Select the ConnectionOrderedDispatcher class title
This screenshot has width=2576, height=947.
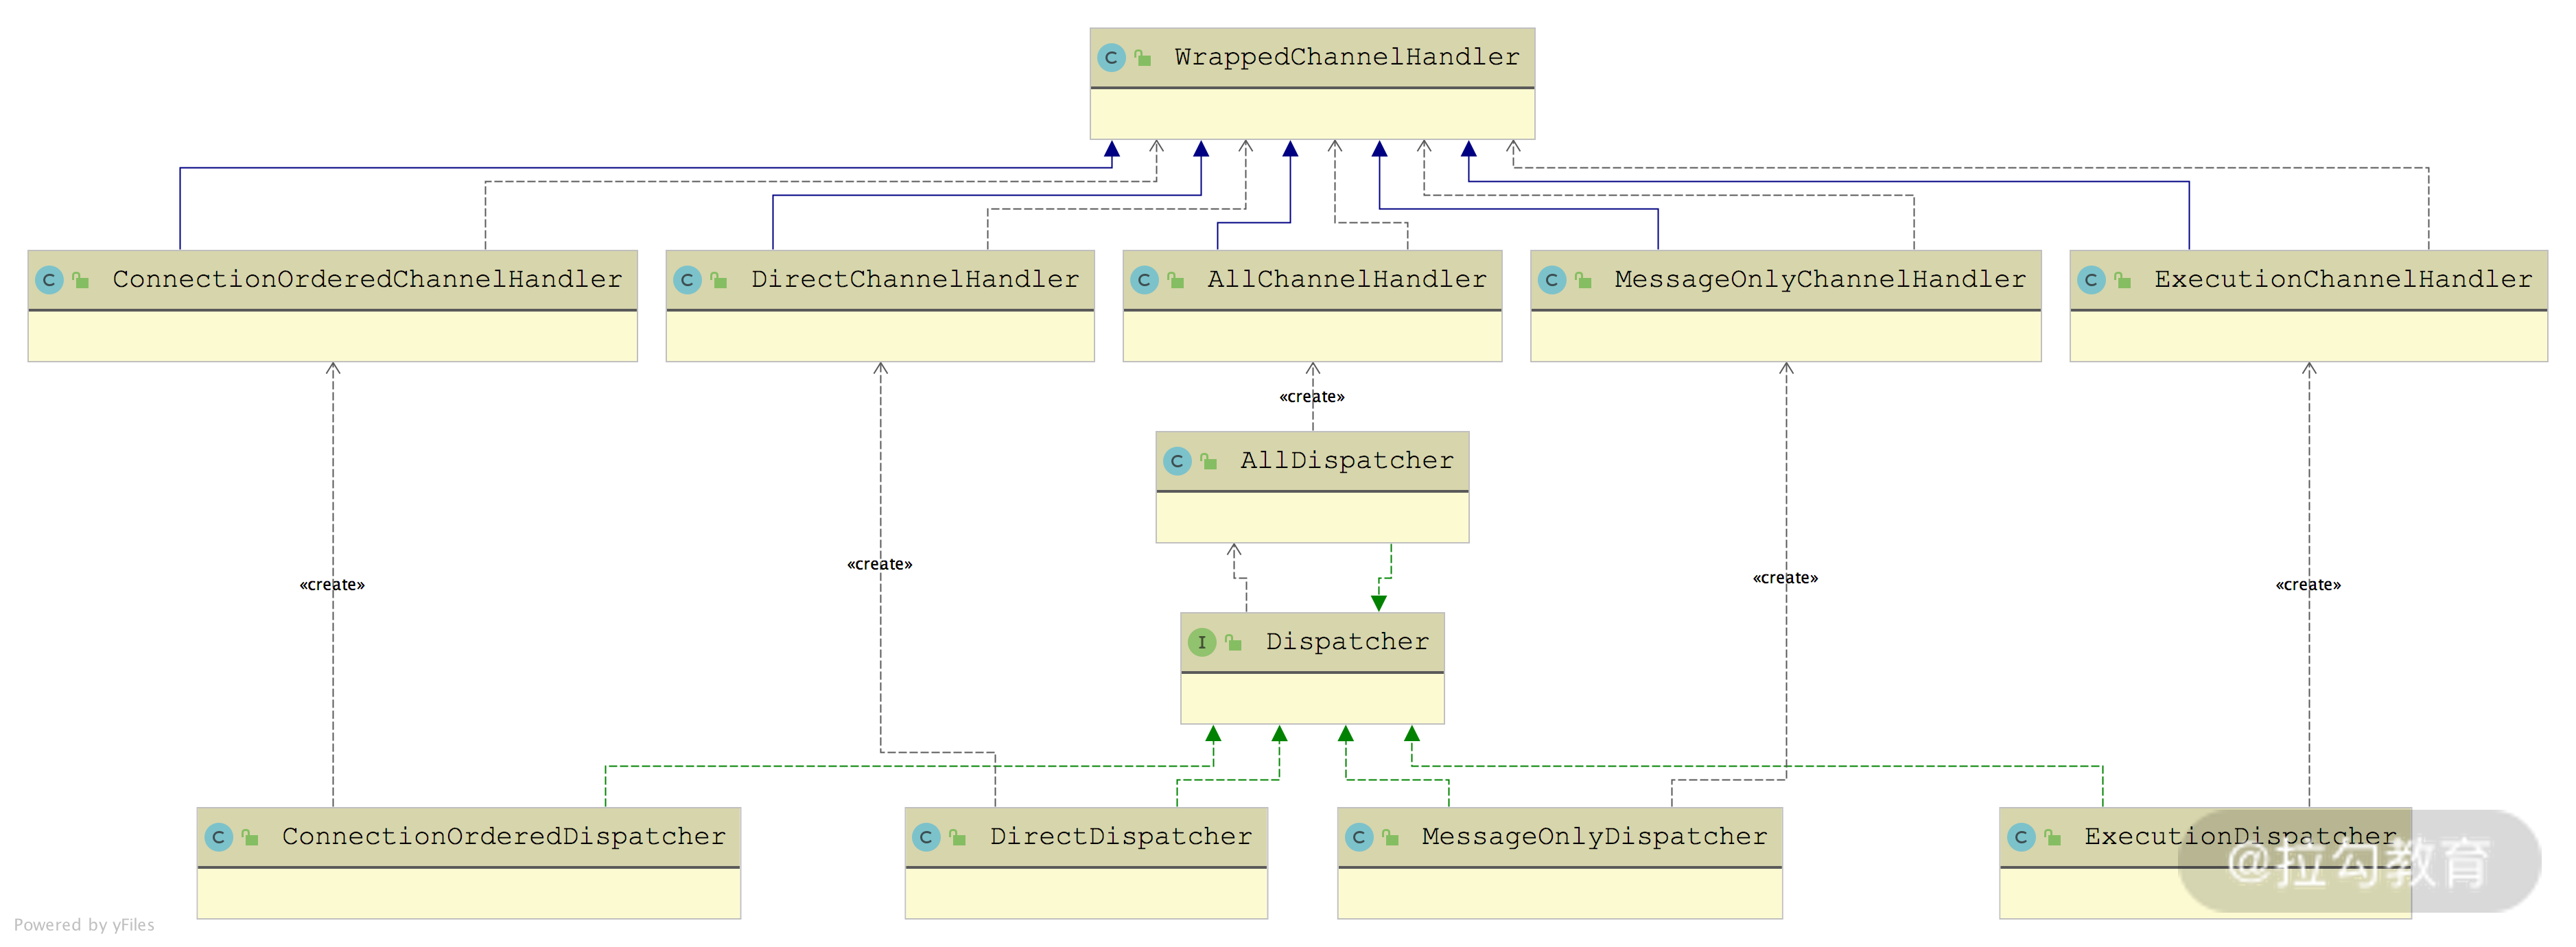point(503,837)
